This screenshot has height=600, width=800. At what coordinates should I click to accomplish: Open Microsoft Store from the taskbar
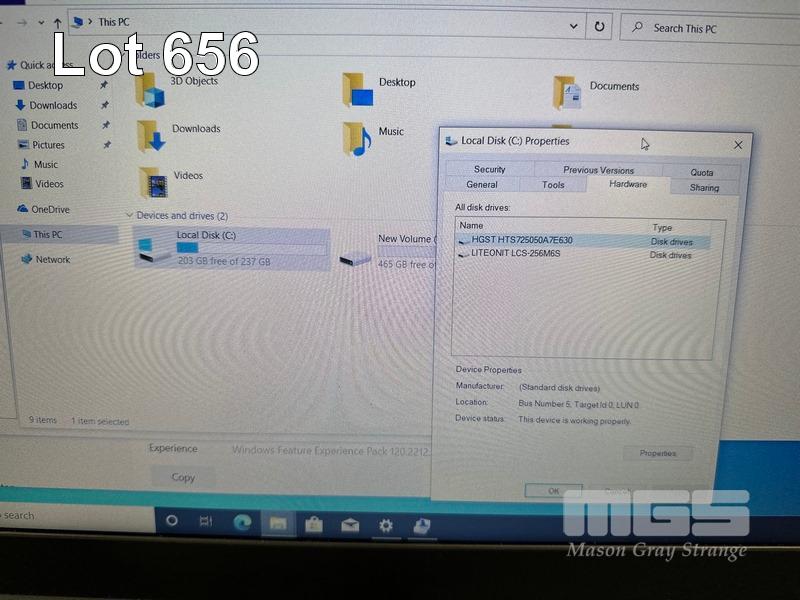pos(313,524)
